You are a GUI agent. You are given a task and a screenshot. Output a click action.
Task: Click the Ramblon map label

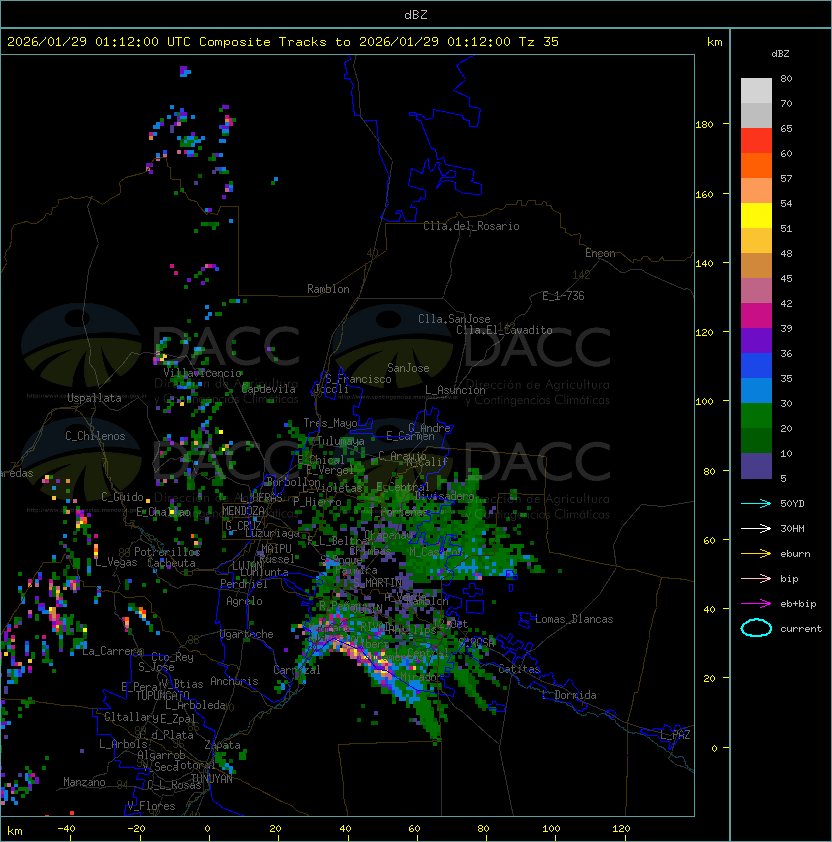pos(328,289)
